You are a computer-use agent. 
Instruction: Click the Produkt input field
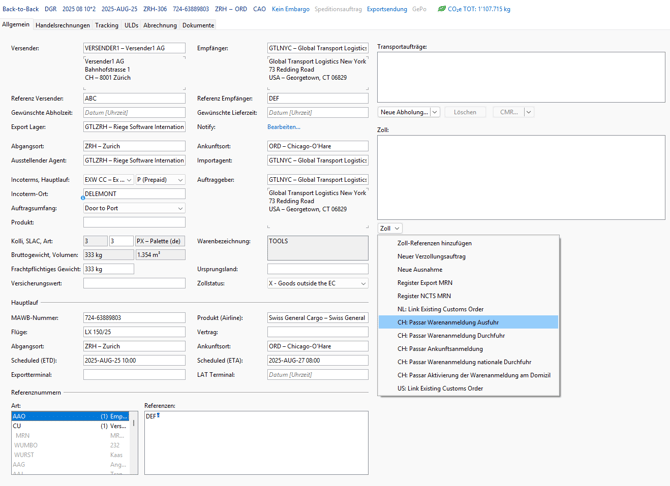134,222
